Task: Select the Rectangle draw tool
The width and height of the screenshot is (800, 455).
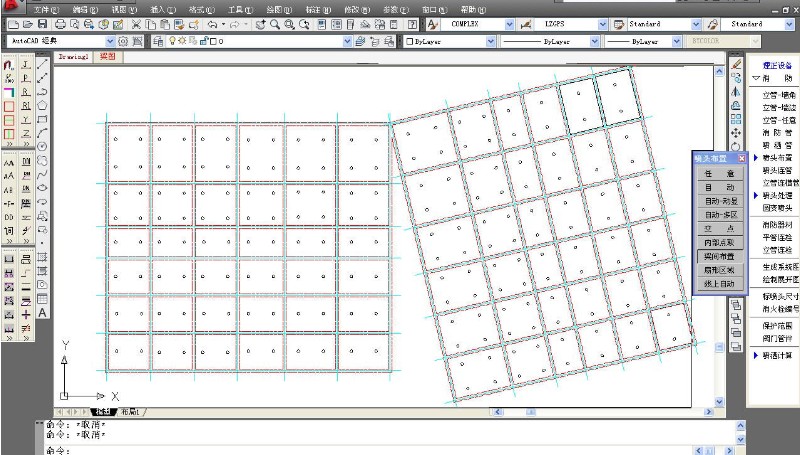Action: coord(42,119)
